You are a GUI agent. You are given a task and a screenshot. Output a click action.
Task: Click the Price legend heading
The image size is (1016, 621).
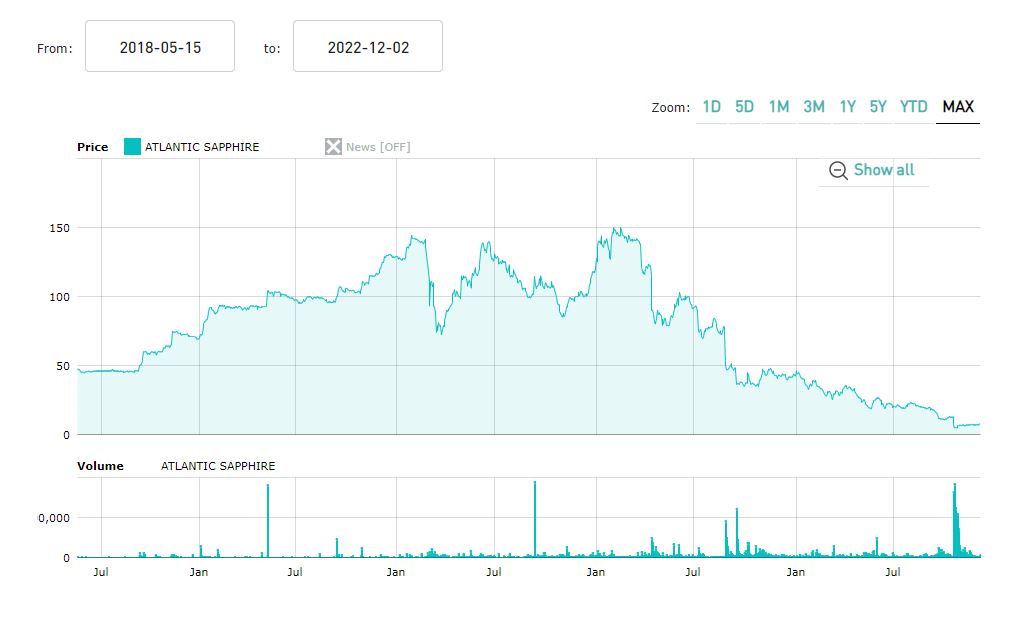pos(92,147)
